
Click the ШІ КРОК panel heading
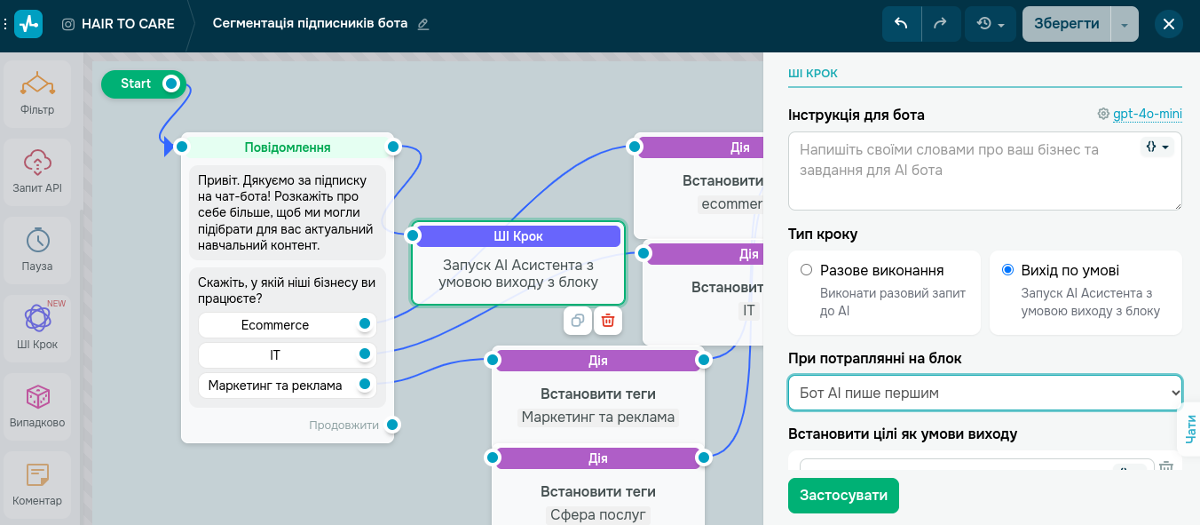pos(813,73)
